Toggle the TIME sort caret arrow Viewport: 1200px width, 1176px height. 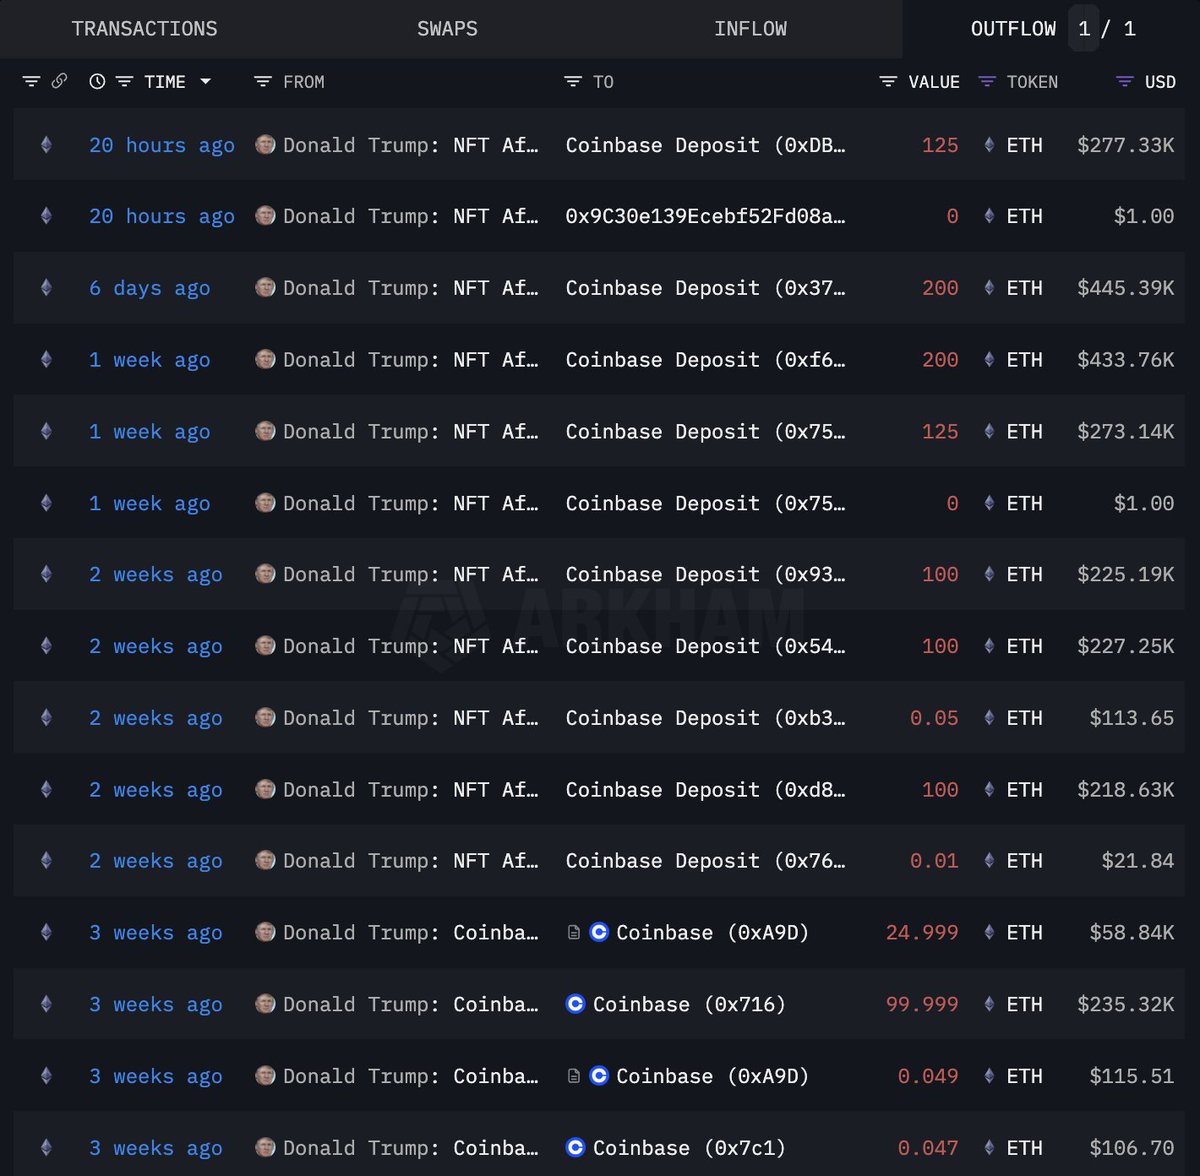[x=206, y=82]
